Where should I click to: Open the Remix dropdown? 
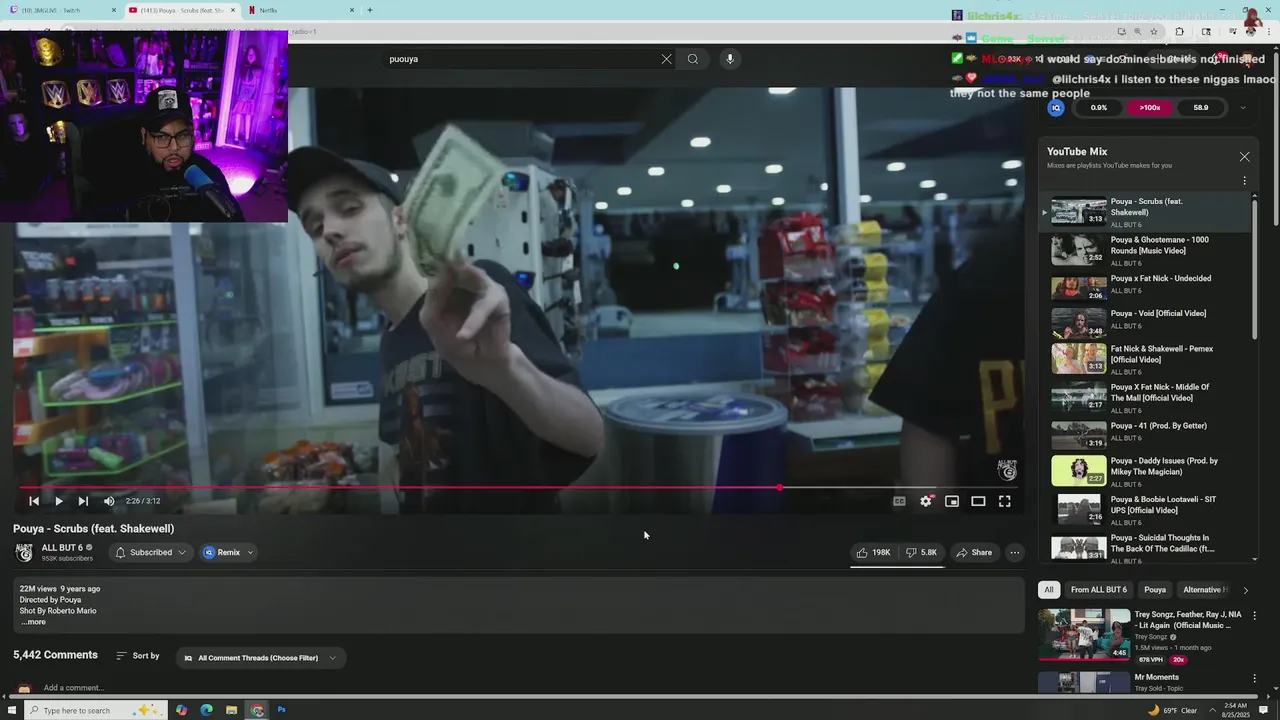point(229,552)
